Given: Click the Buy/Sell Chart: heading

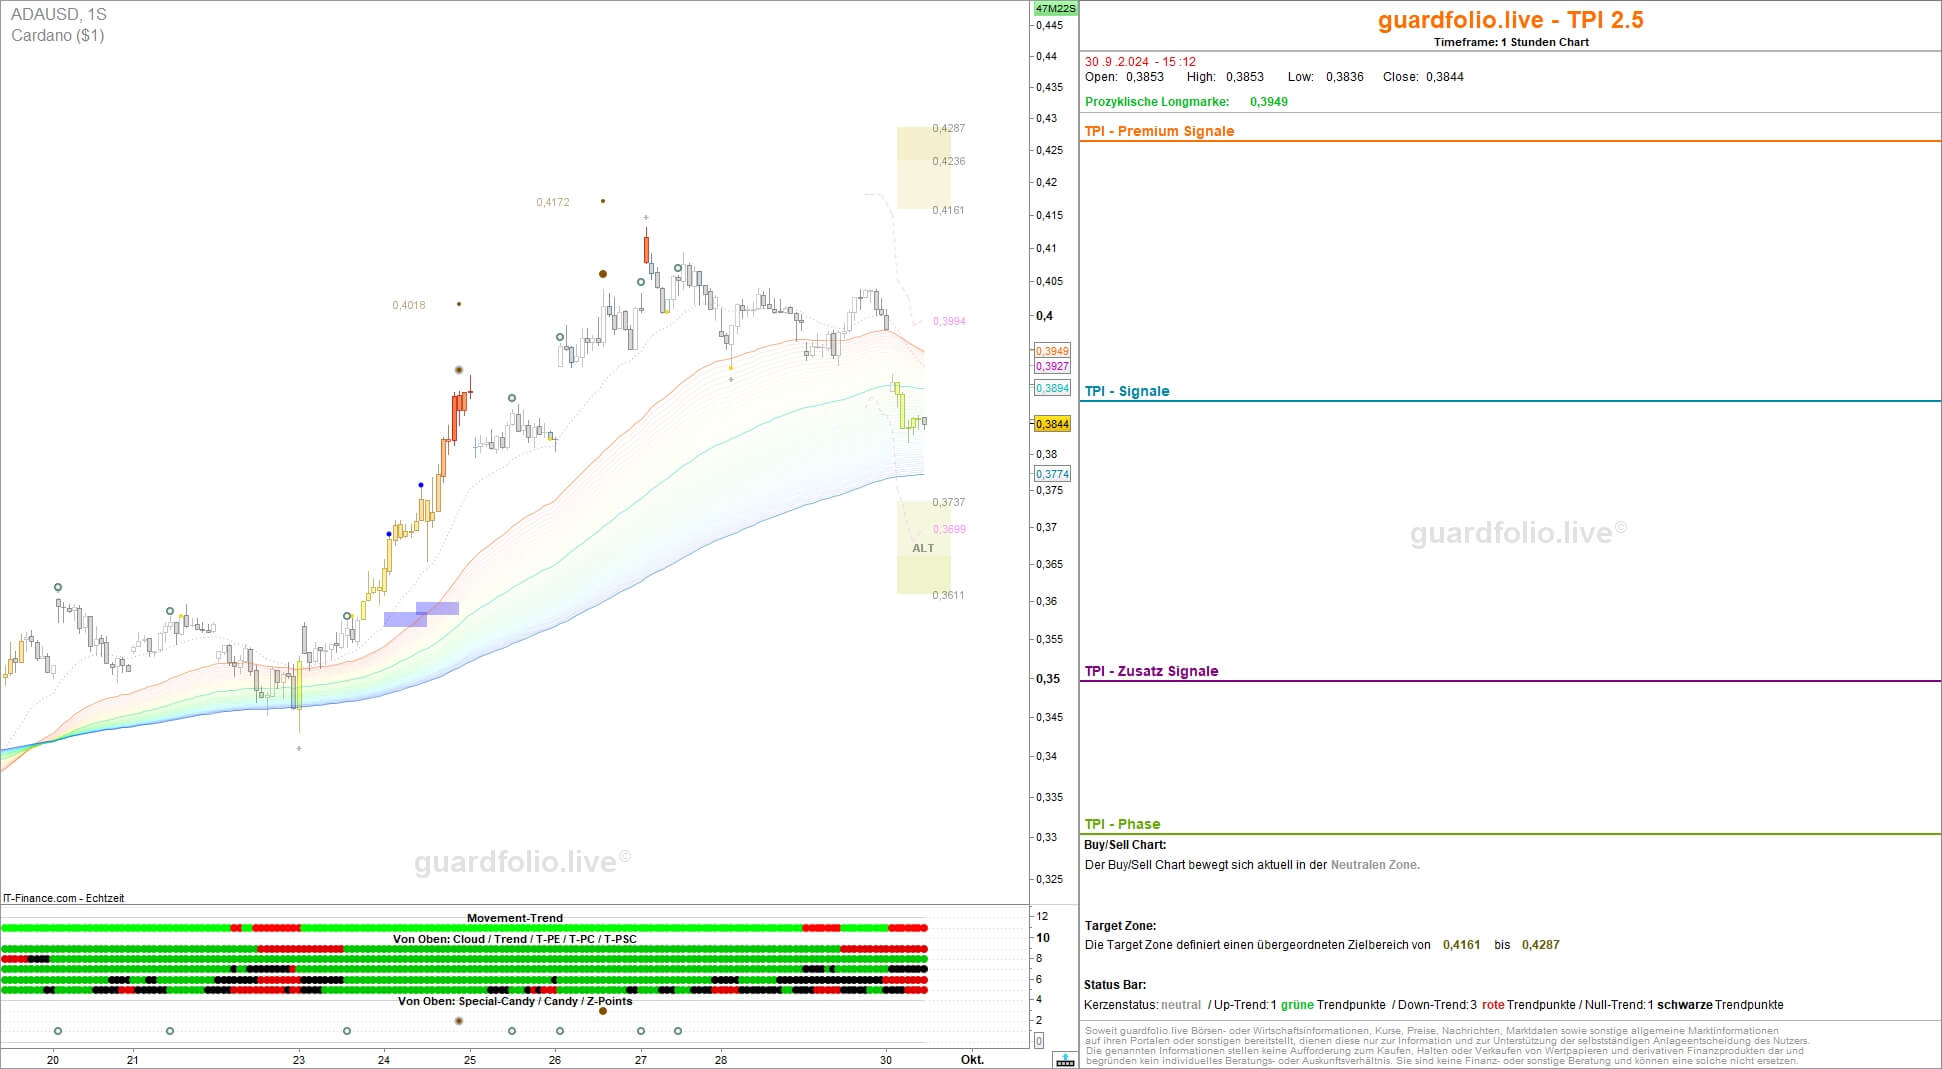Looking at the screenshot, I should pos(1125,845).
